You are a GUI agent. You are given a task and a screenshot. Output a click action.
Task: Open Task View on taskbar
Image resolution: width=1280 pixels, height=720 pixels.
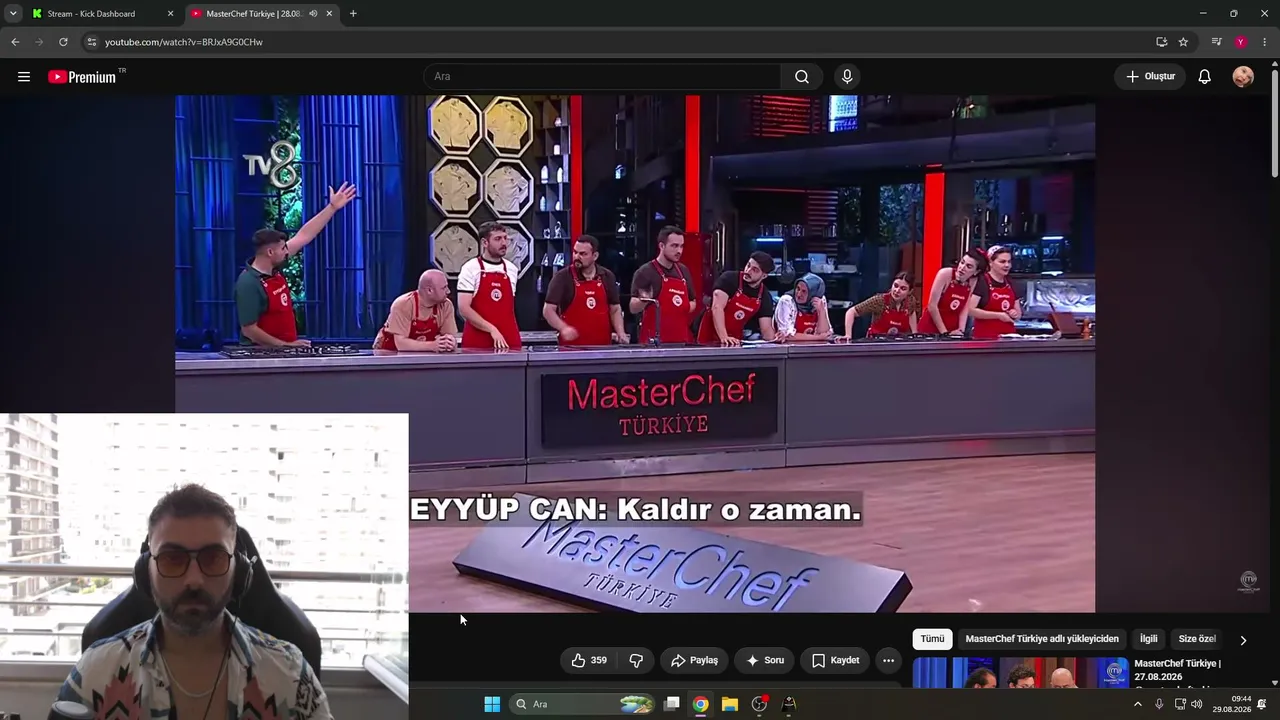(x=672, y=704)
